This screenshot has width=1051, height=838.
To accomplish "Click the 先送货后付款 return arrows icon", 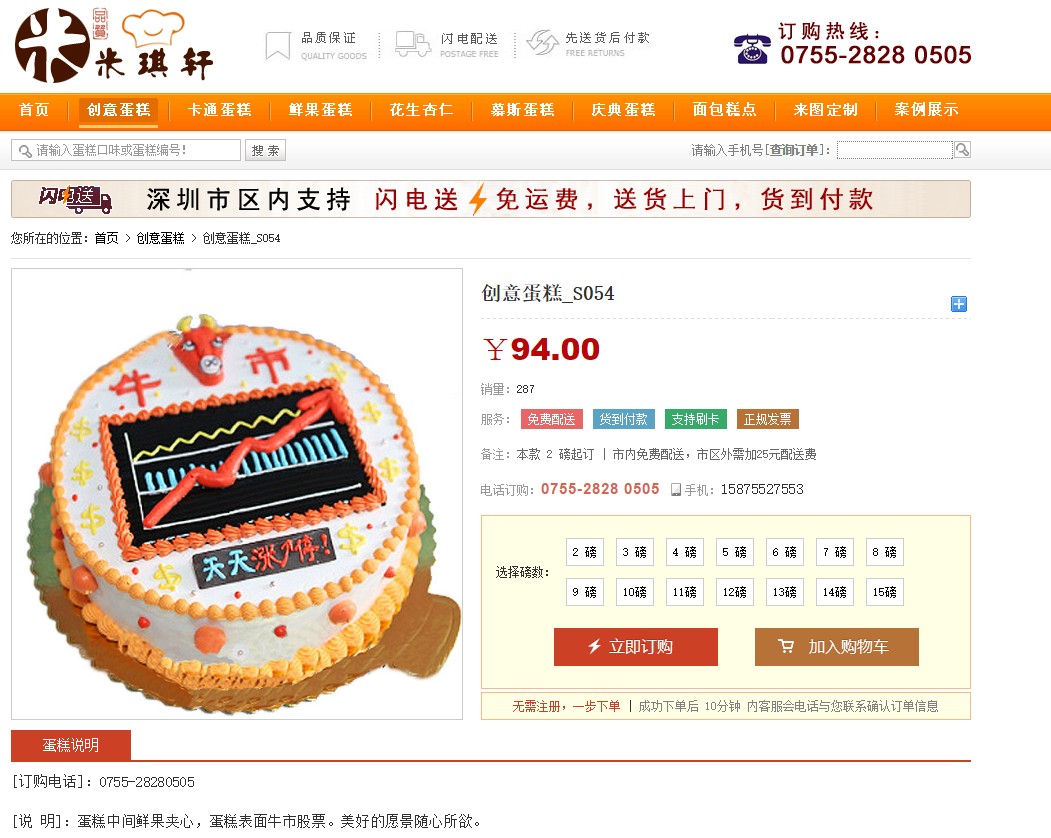I will [x=542, y=42].
